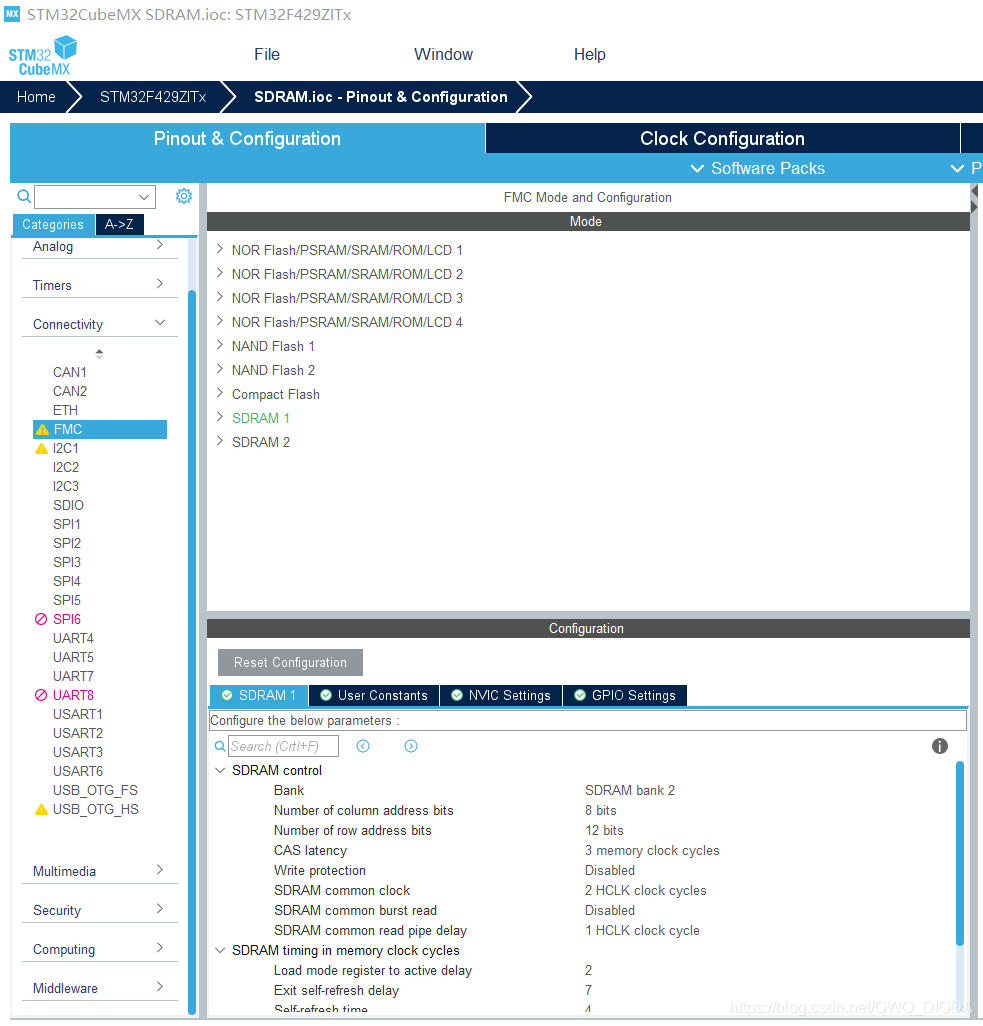This screenshot has height=1026, width=983.
Task: Expand NOR Flash/PSRAM/SRAM/ROM/LCD 2 mode
Action: 220,274
